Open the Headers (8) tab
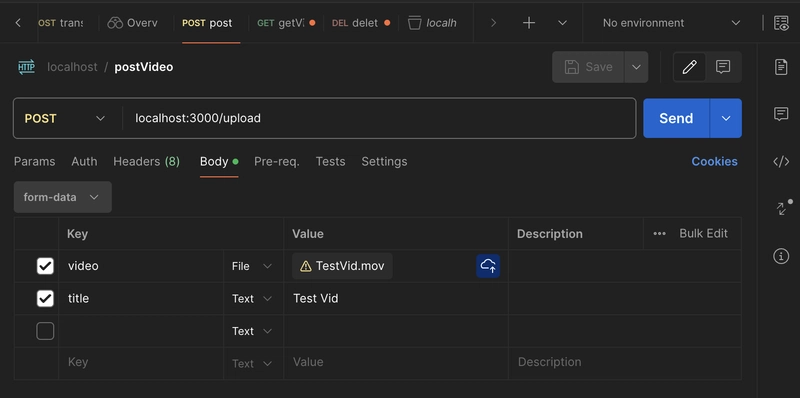This screenshot has height=398, width=800. tap(146, 162)
